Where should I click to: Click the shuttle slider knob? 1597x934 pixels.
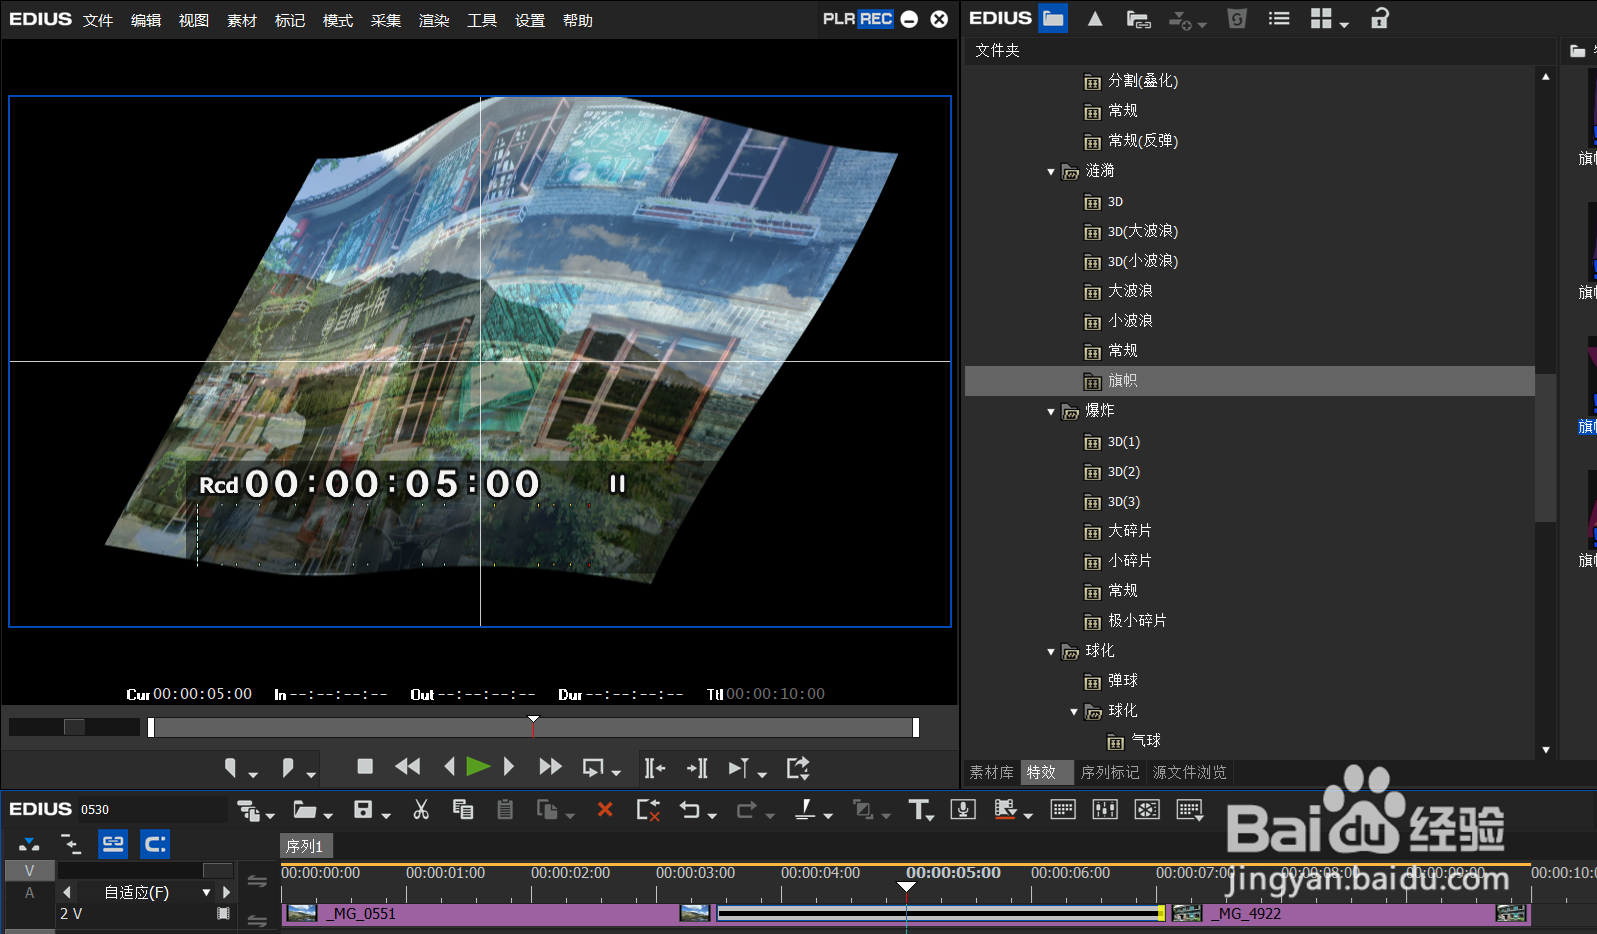(x=74, y=727)
